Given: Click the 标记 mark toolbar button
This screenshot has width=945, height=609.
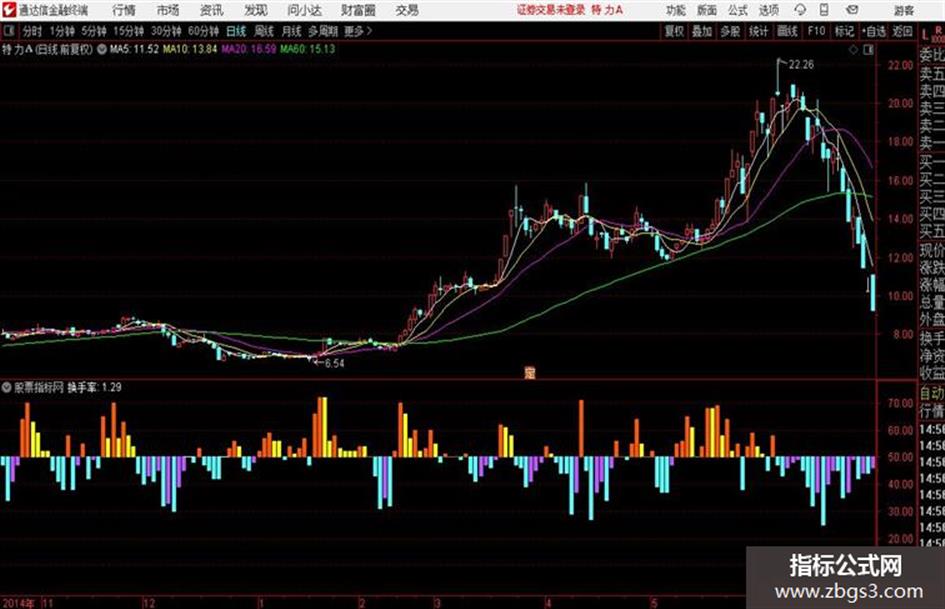Looking at the screenshot, I should (844, 31).
